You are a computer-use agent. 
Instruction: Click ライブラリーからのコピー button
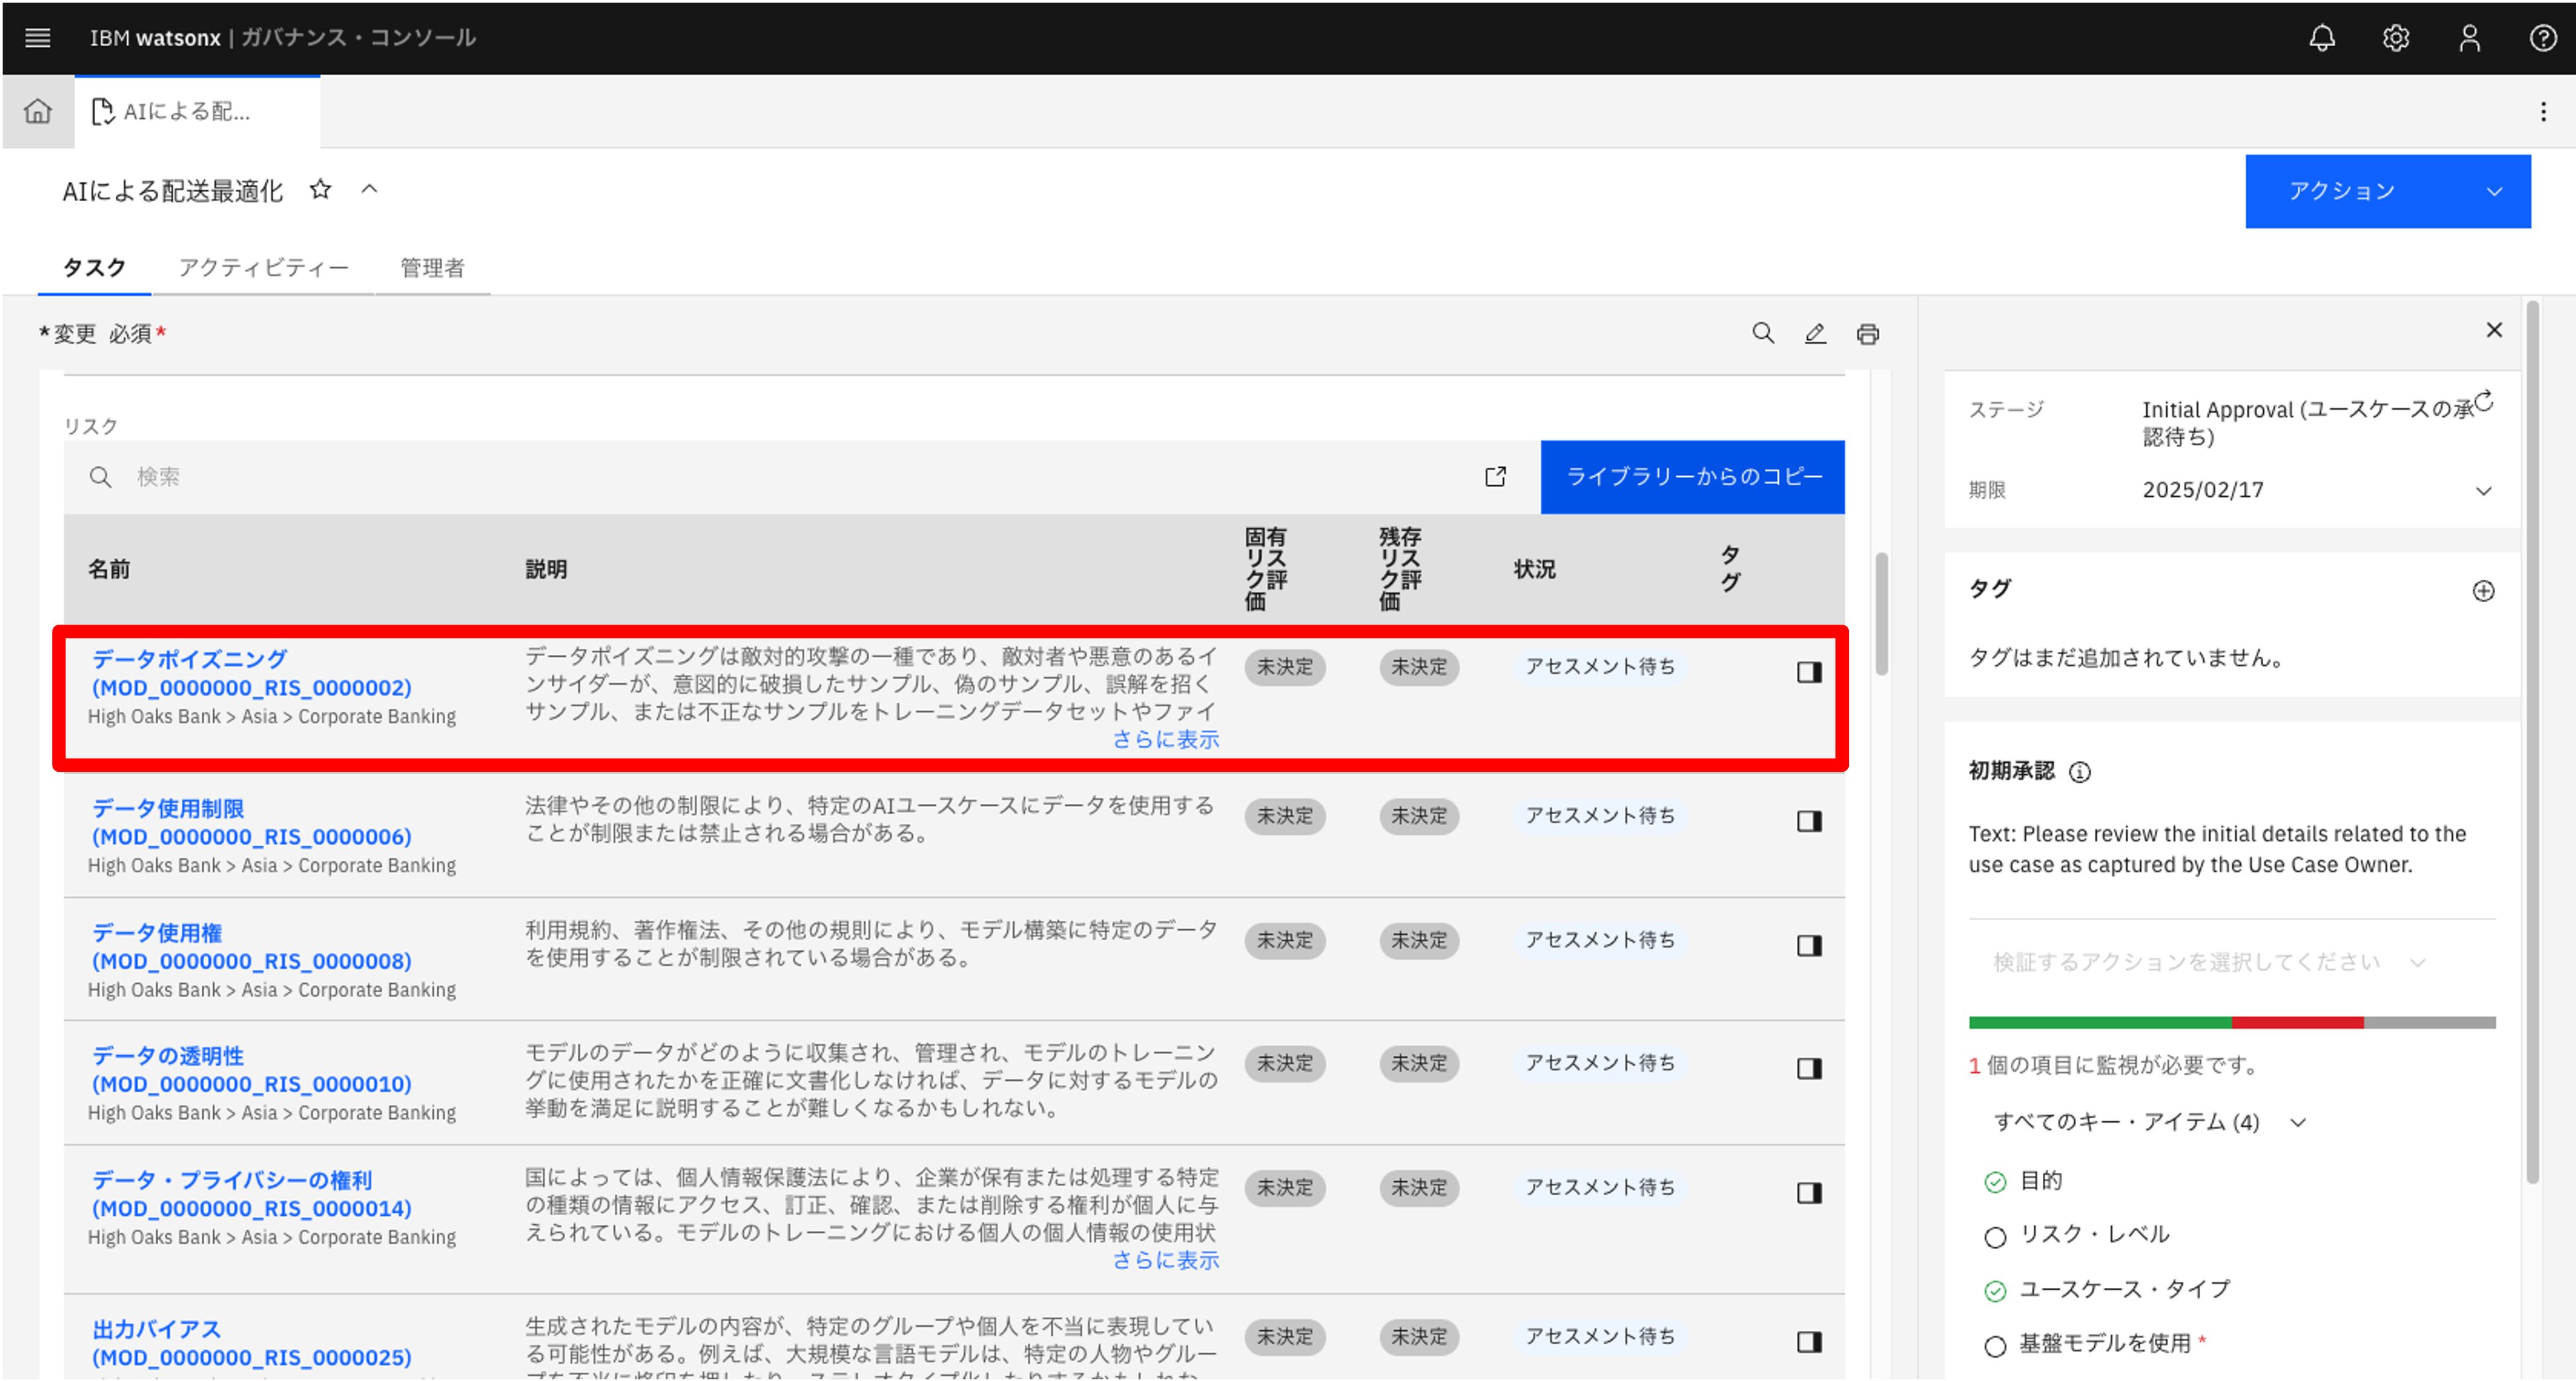click(1692, 477)
